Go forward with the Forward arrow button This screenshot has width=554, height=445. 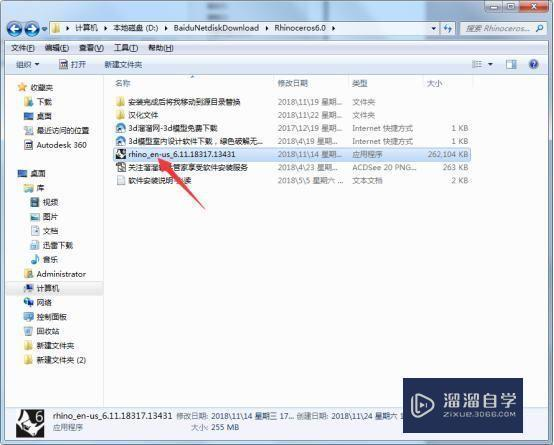click(x=32, y=29)
